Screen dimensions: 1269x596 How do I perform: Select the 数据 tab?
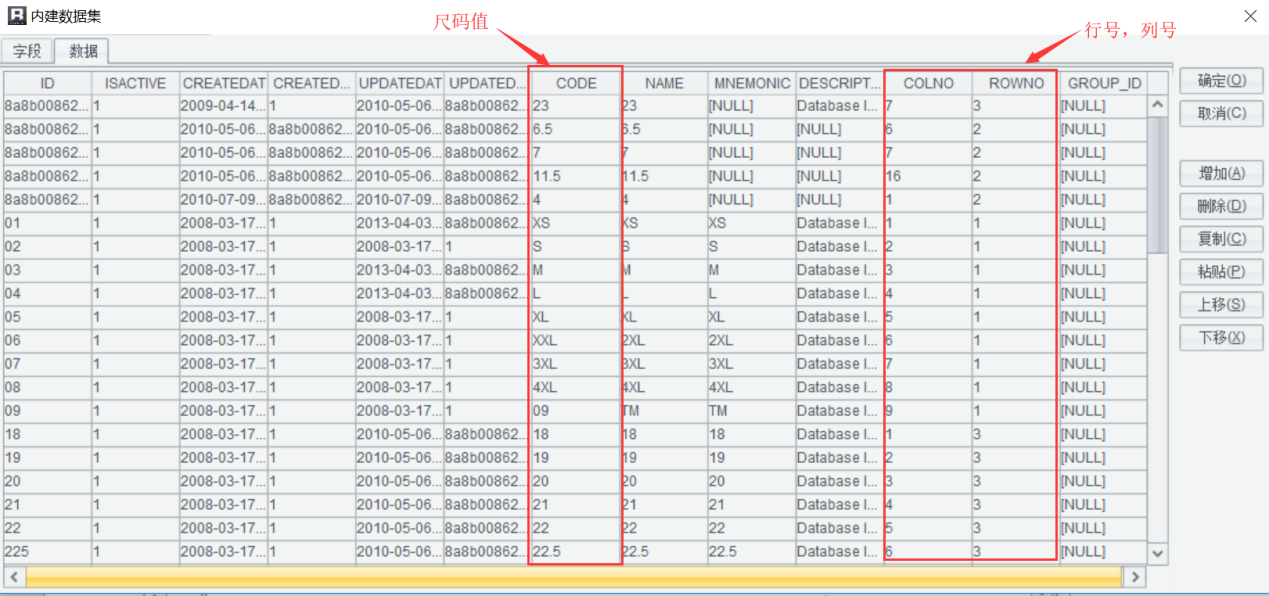pos(82,52)
